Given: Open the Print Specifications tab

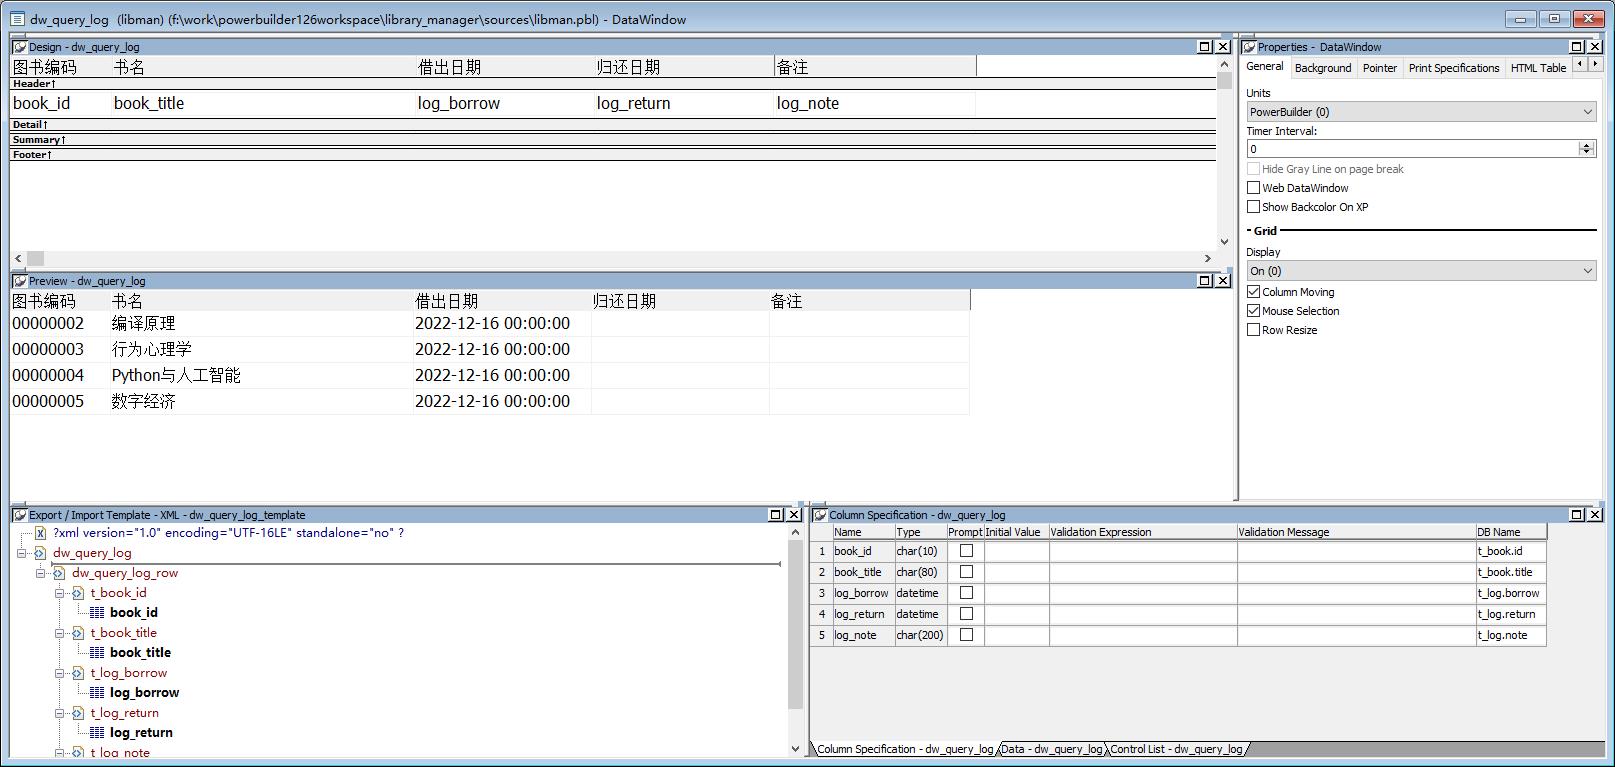Looking at the screenshot, I should [x=1454, y=68].
